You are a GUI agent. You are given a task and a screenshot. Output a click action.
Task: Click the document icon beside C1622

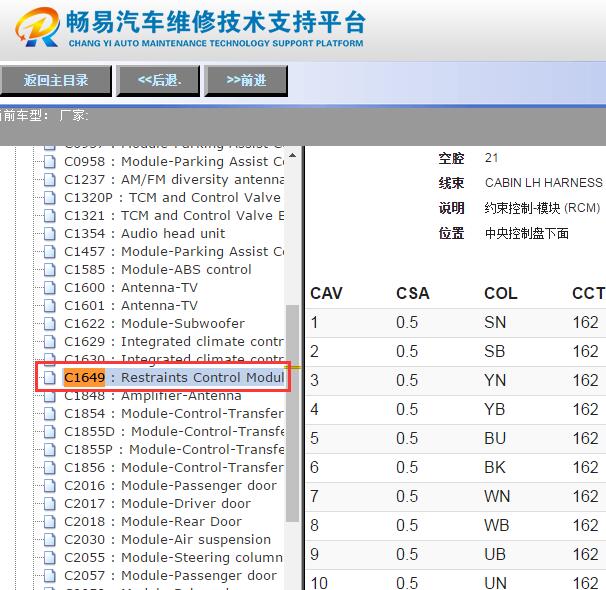click(49, 324)
